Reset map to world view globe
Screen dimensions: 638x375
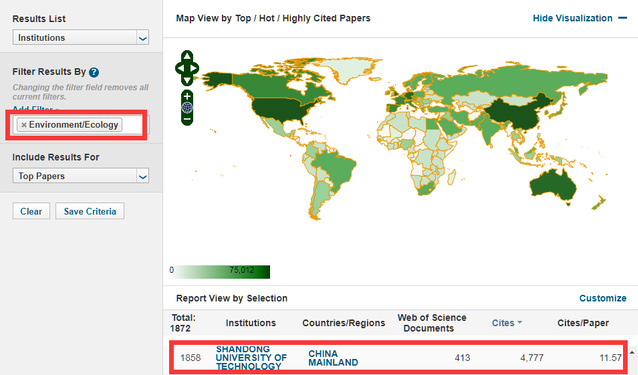pyautogui.click(x=187, y=108)
